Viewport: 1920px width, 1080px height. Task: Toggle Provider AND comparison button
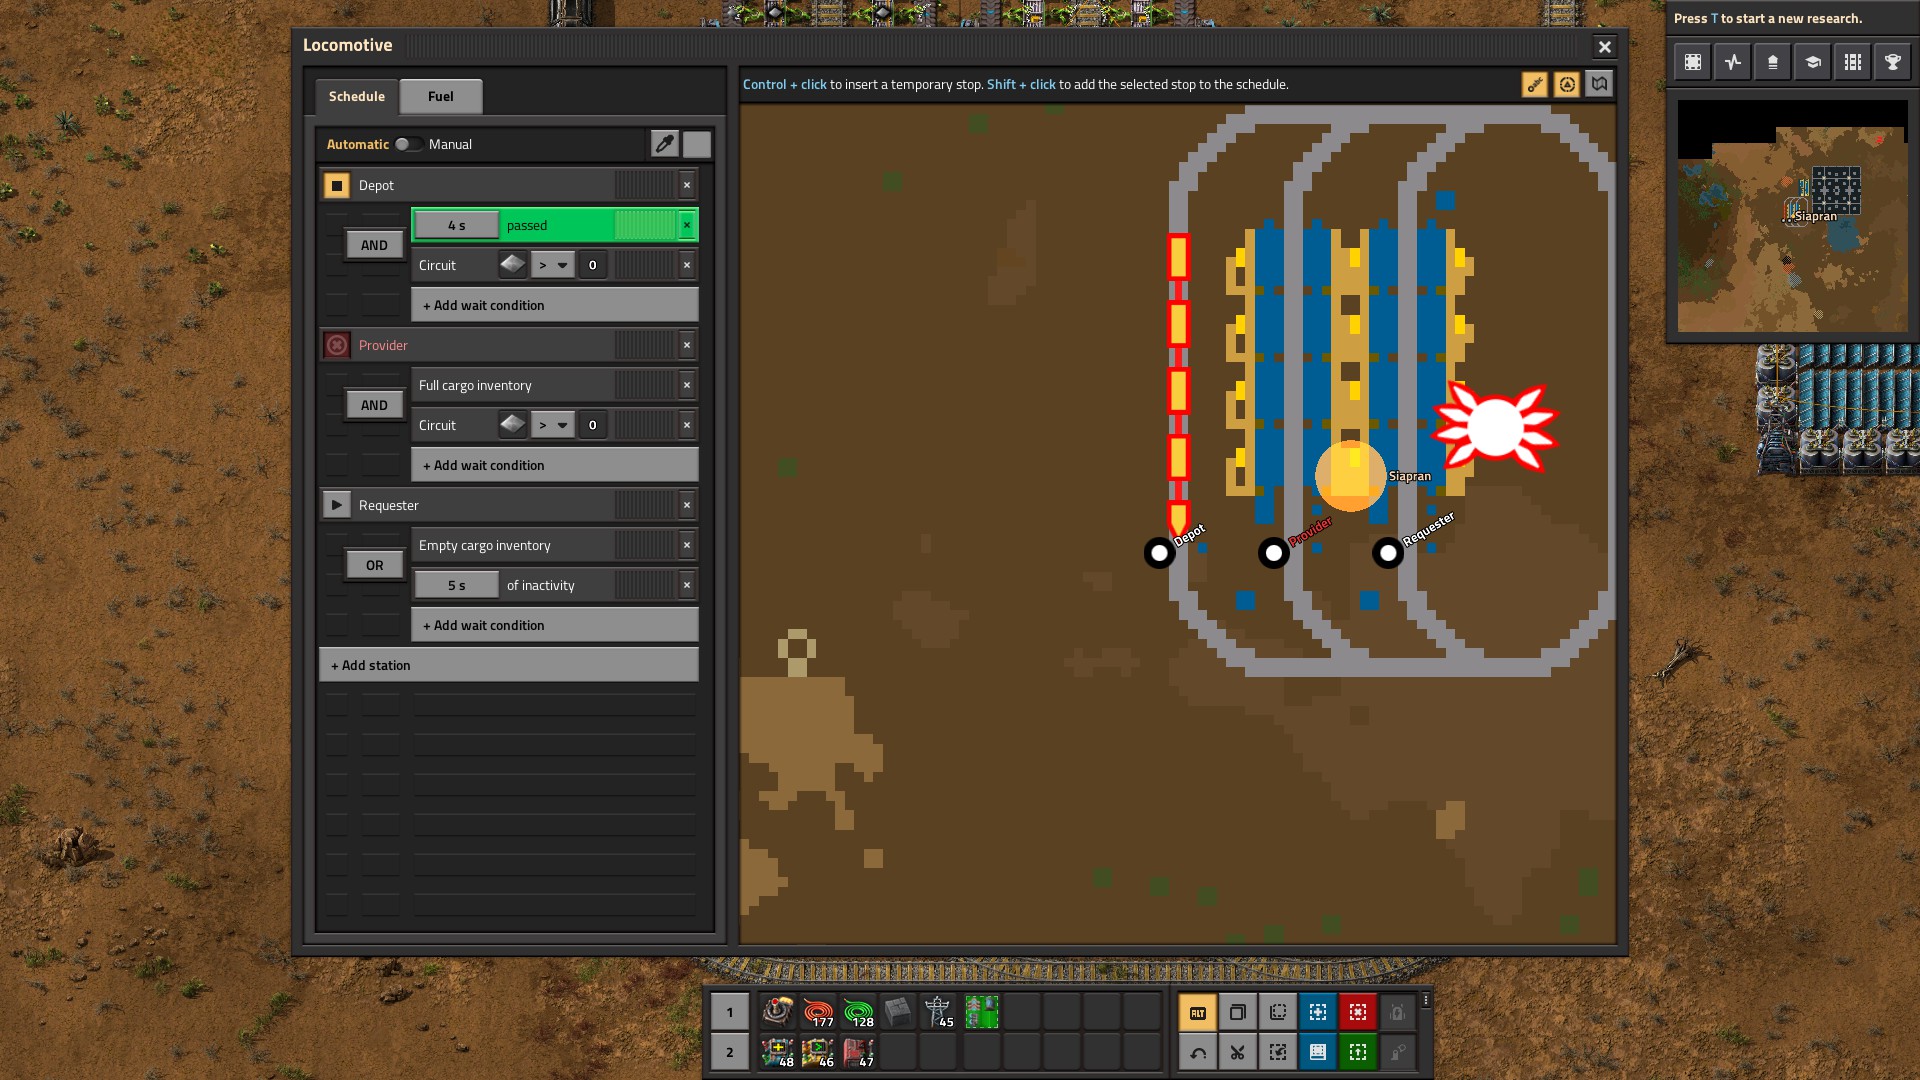point(374,405)
